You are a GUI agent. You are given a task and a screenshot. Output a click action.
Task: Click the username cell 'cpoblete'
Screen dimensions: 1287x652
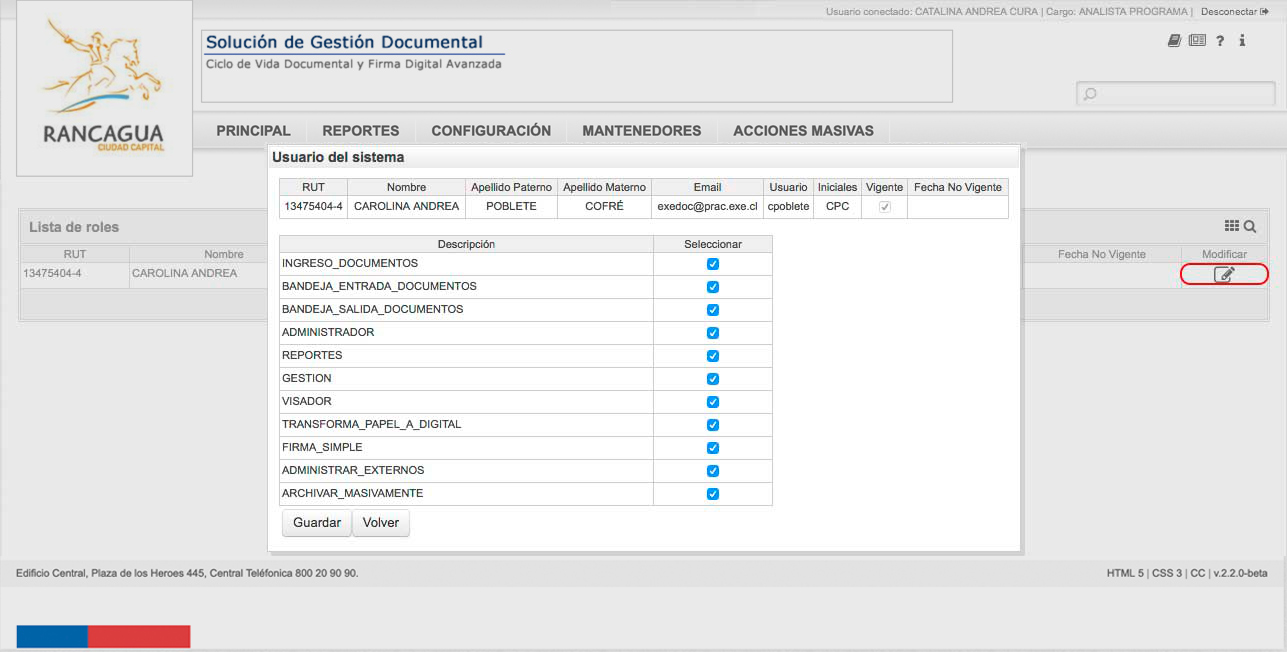pyautogui.click(x=788, y=207)
